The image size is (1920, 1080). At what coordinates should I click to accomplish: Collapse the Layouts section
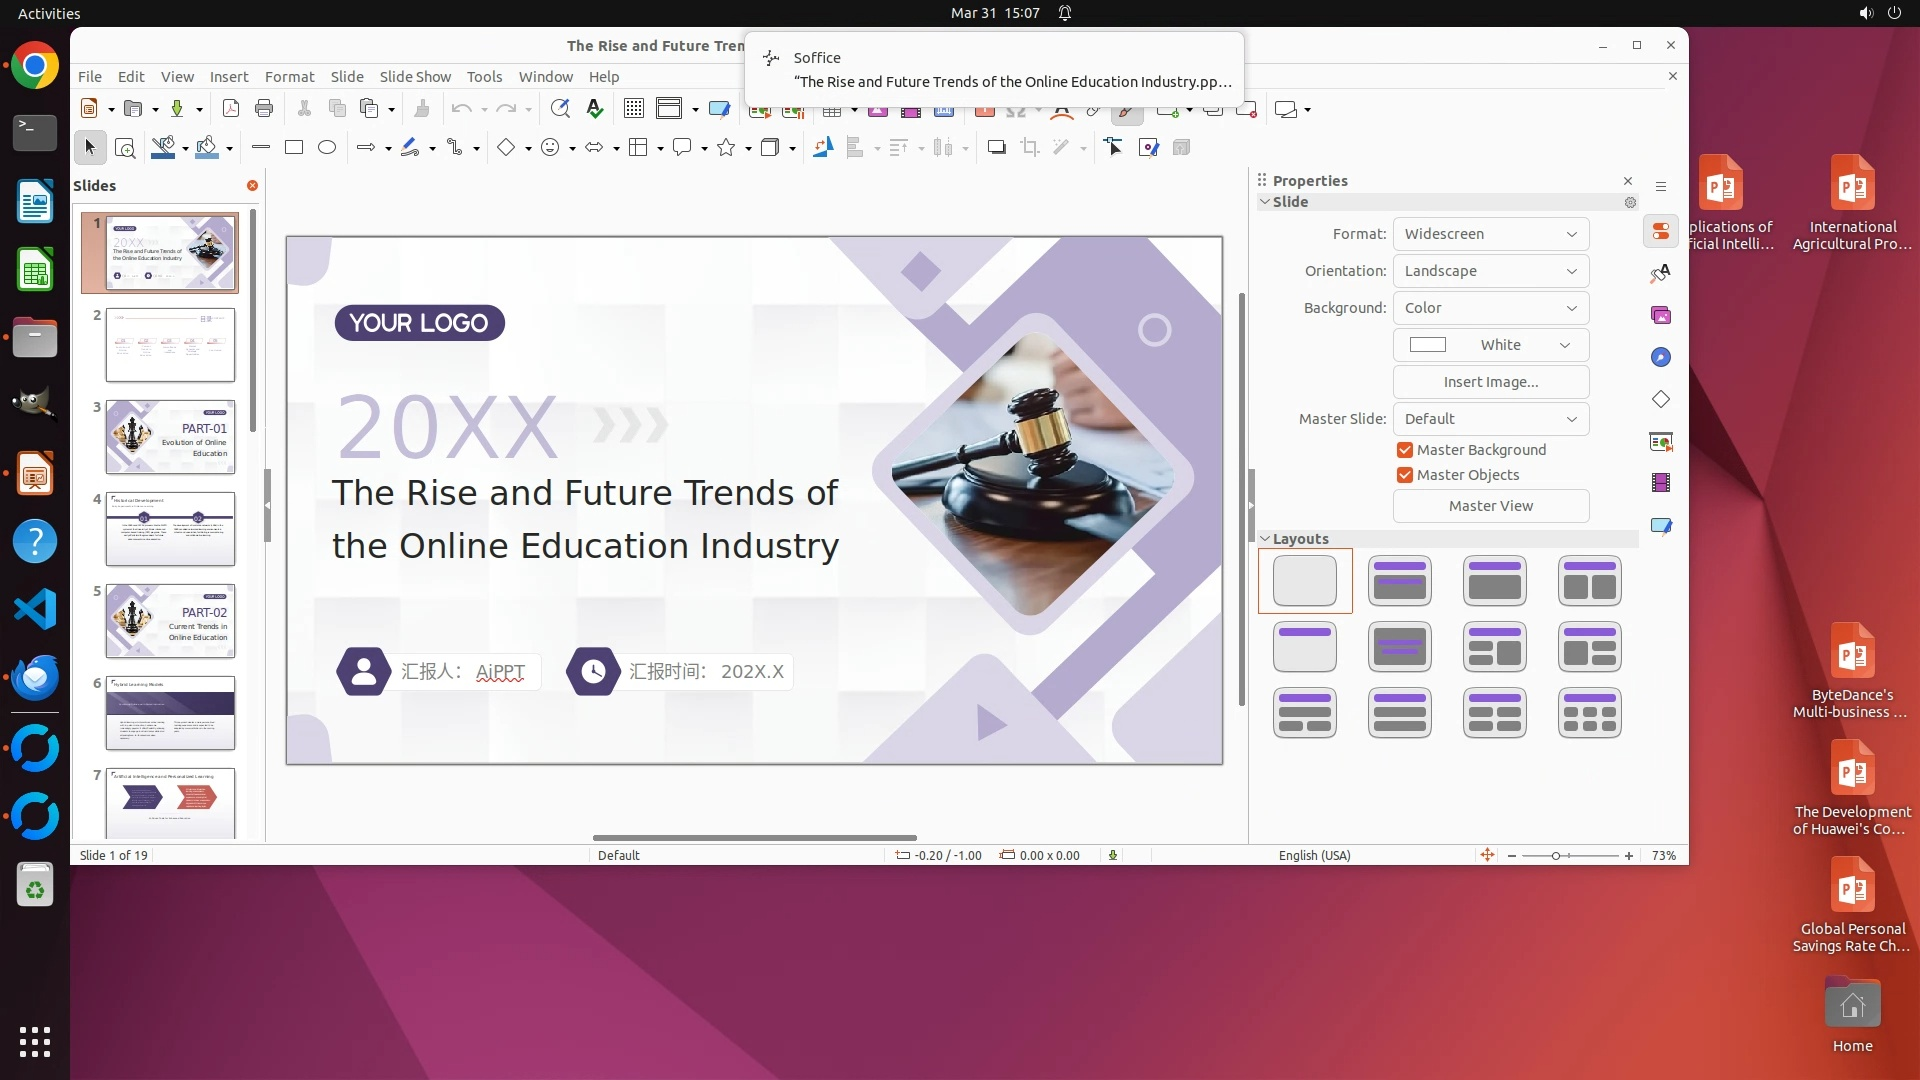1266,539
